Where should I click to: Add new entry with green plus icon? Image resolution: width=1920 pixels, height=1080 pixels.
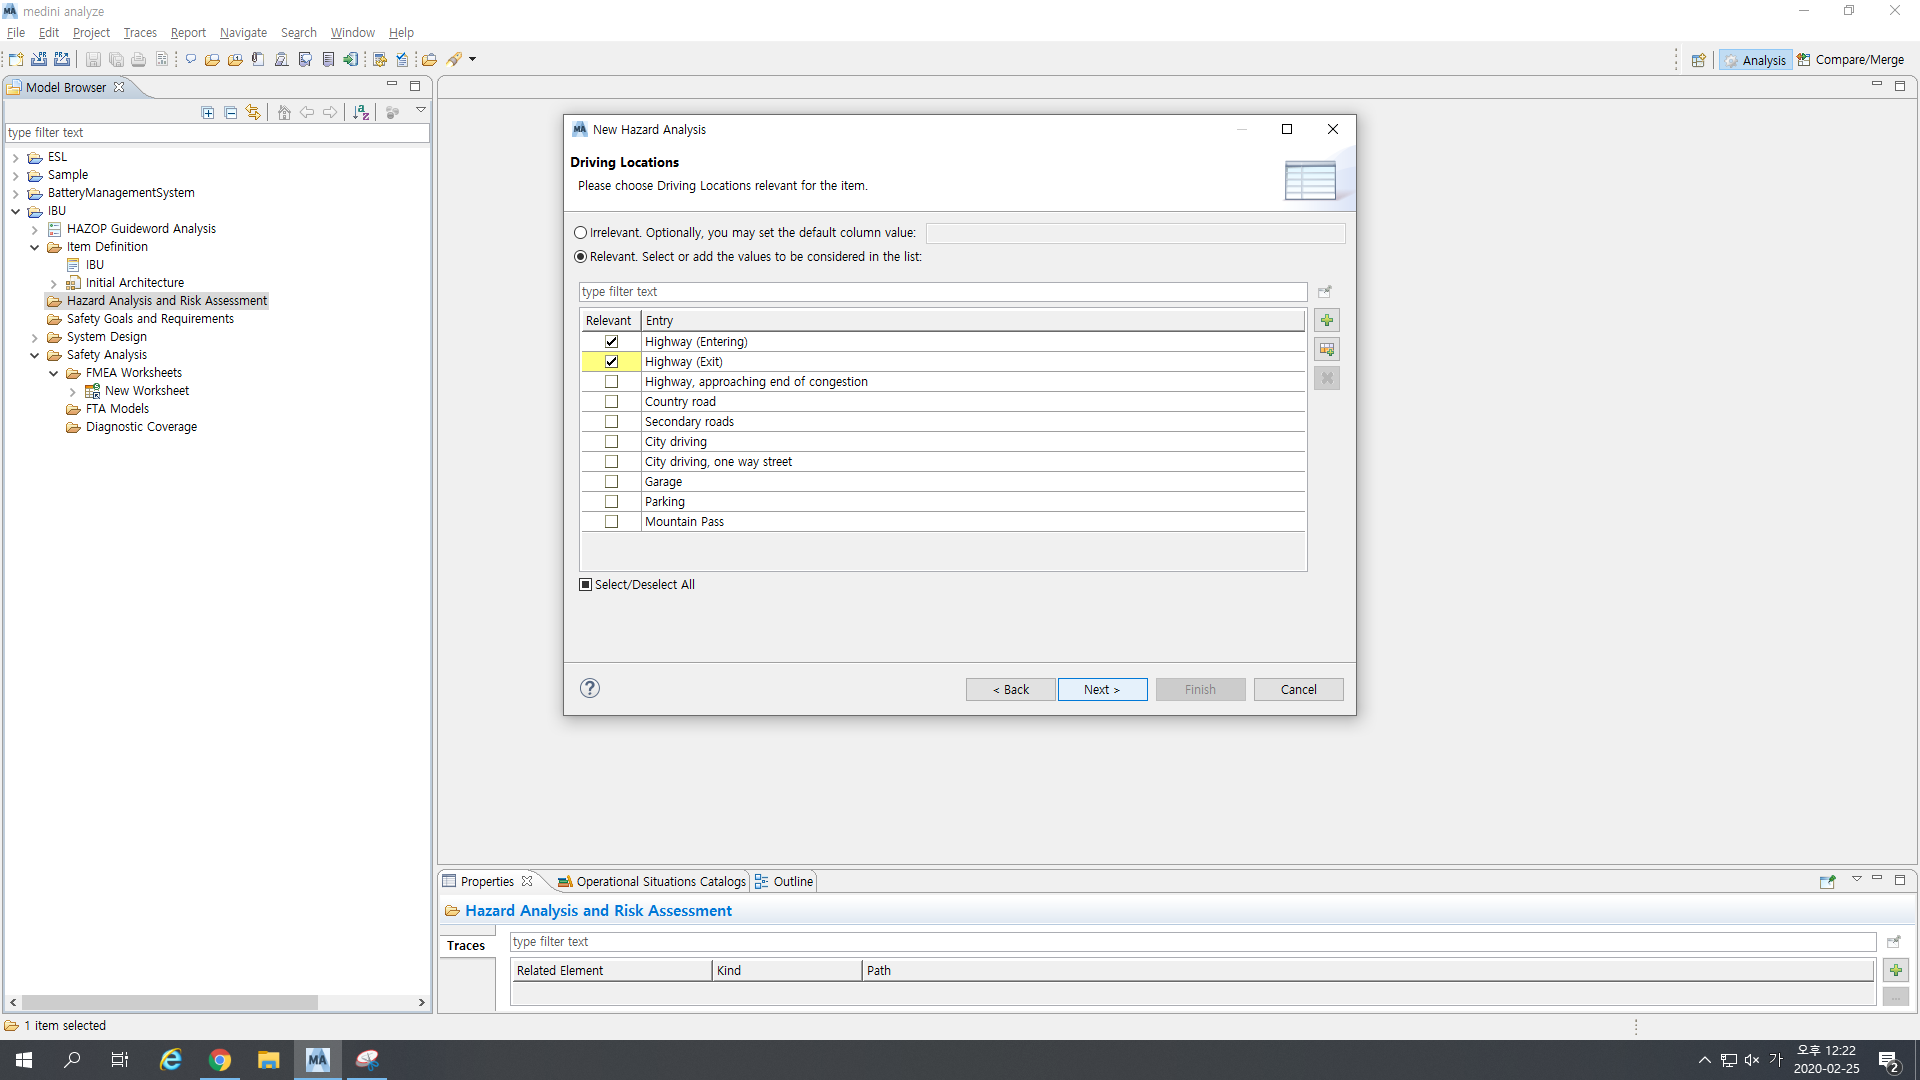click(1327, 321)
